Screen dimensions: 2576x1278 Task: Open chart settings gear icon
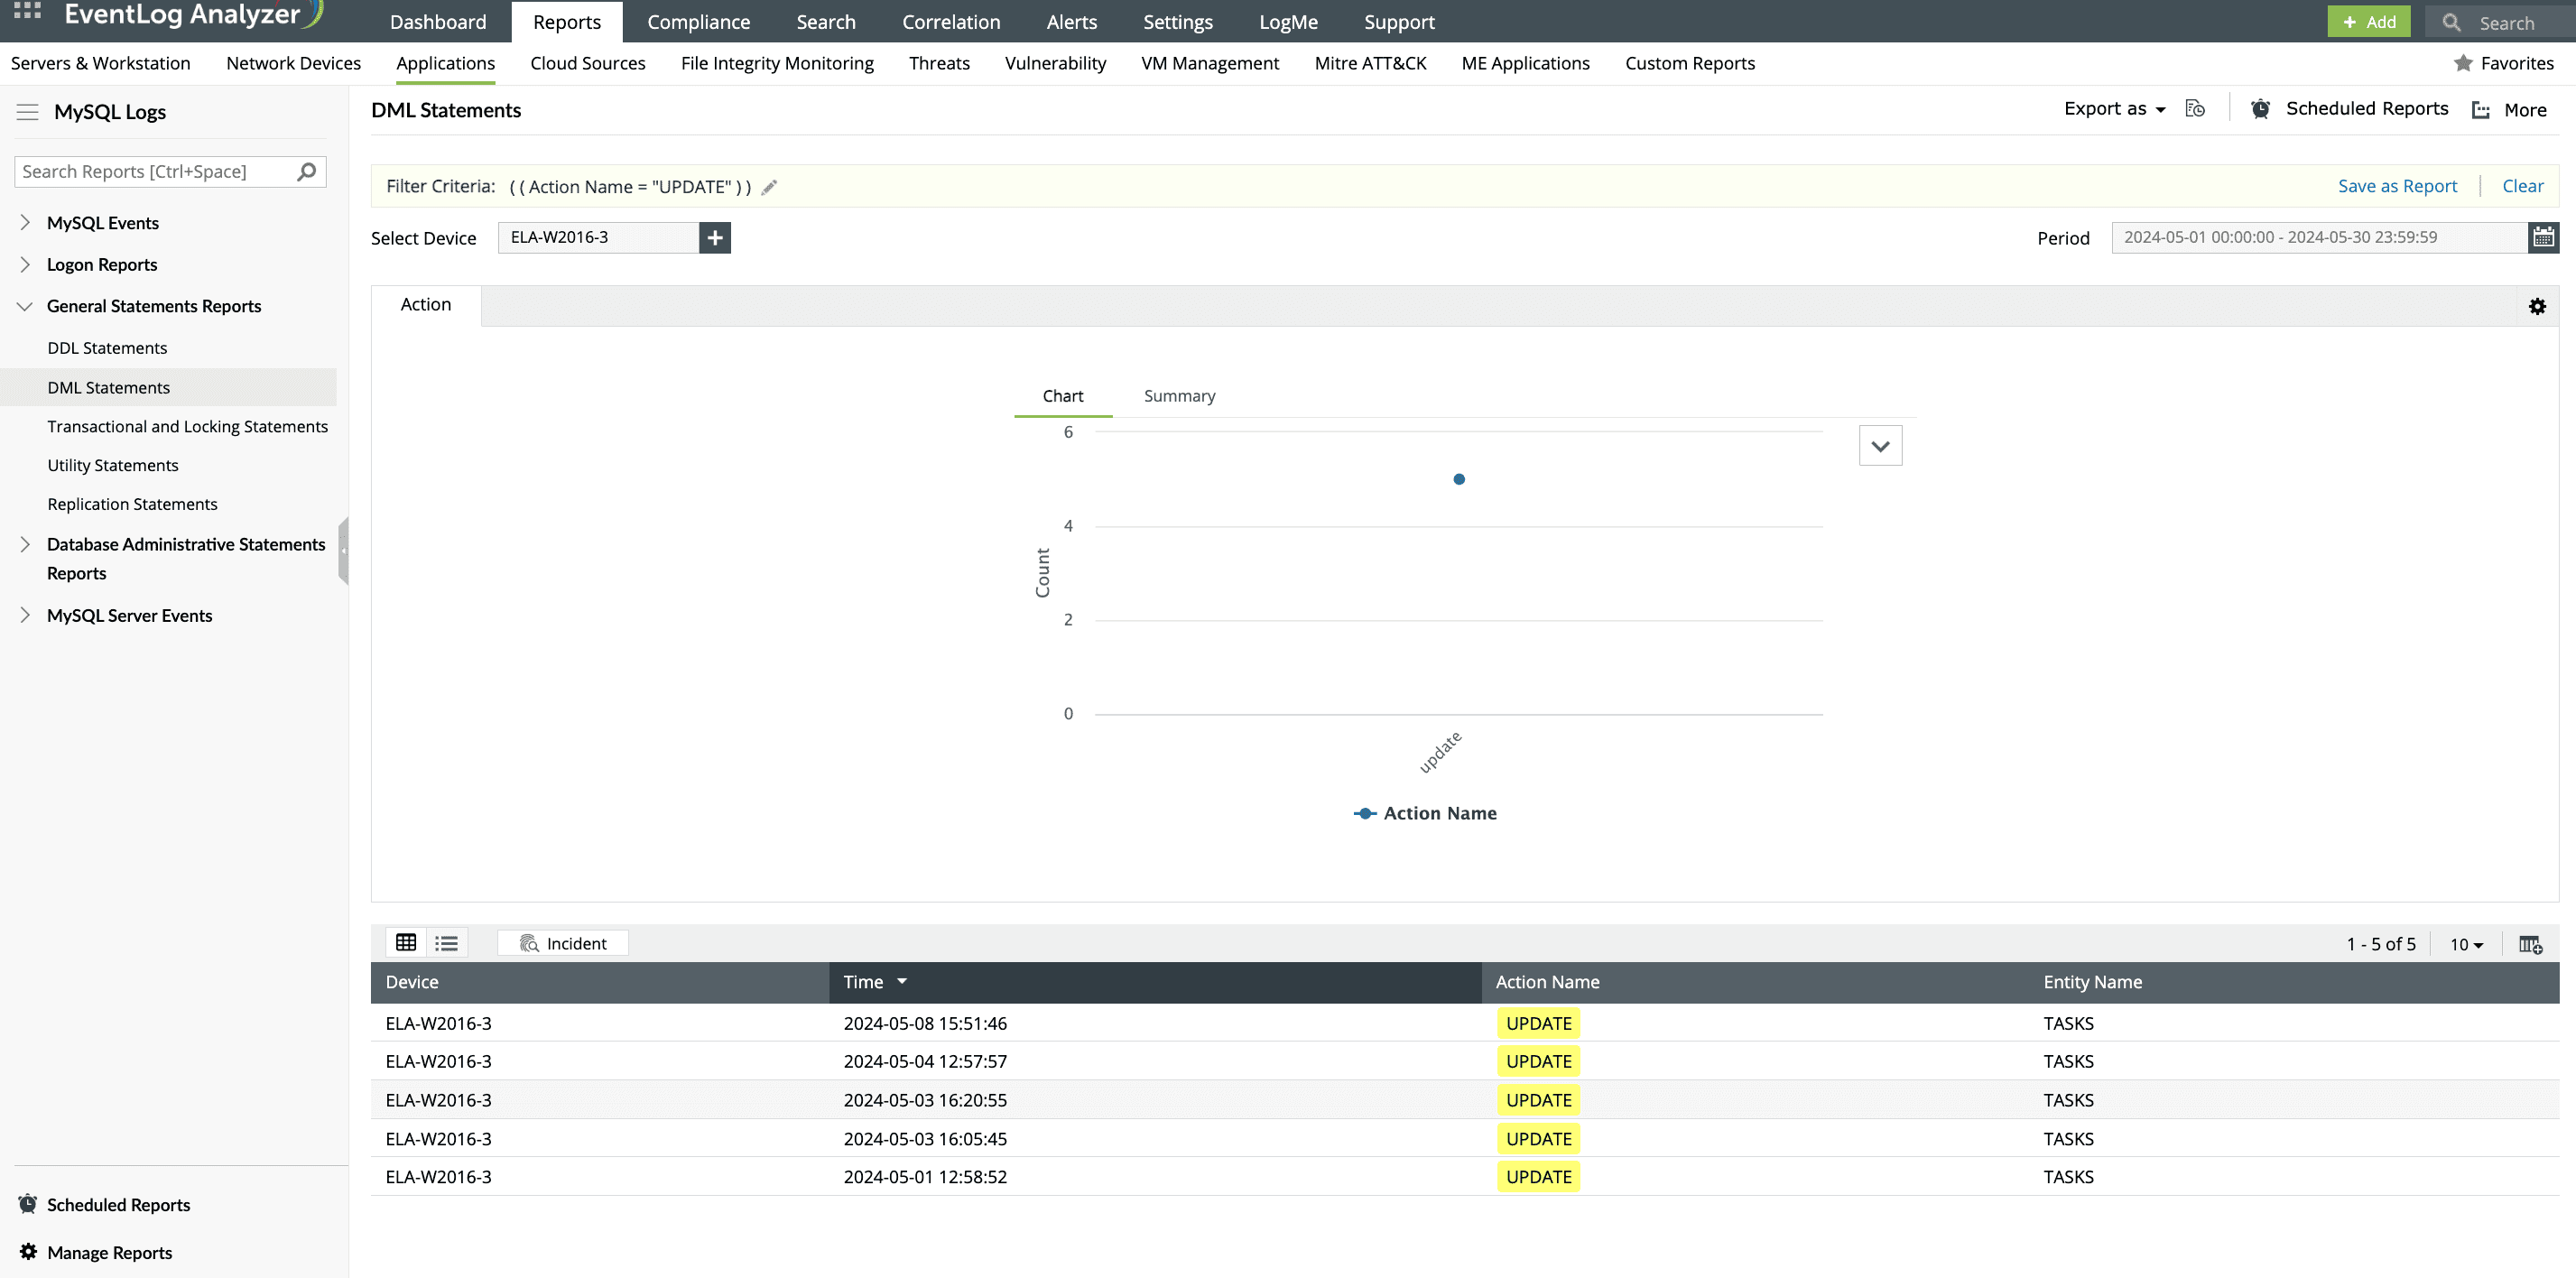(2537, 306)
